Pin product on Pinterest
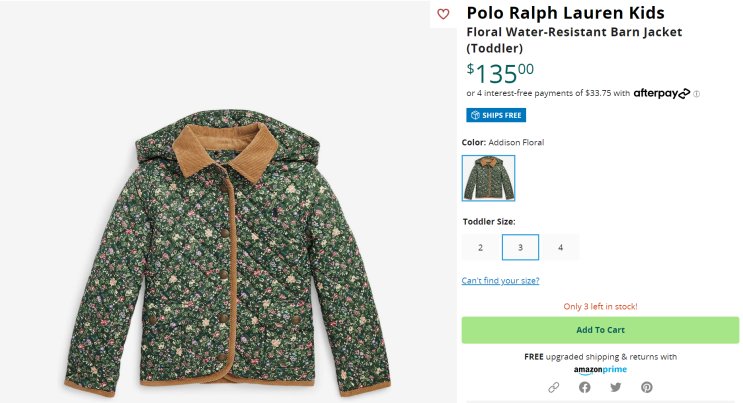 tap(647, 387)
